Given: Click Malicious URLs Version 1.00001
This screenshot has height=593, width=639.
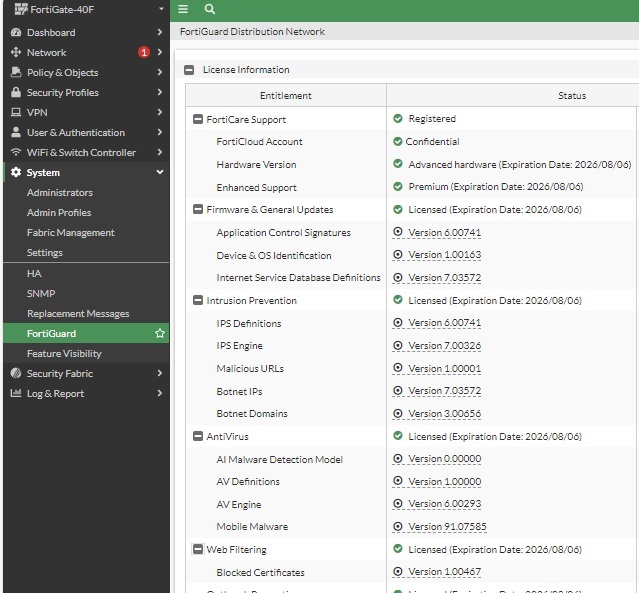Looking at the screenshot, I should click(445, 368).
